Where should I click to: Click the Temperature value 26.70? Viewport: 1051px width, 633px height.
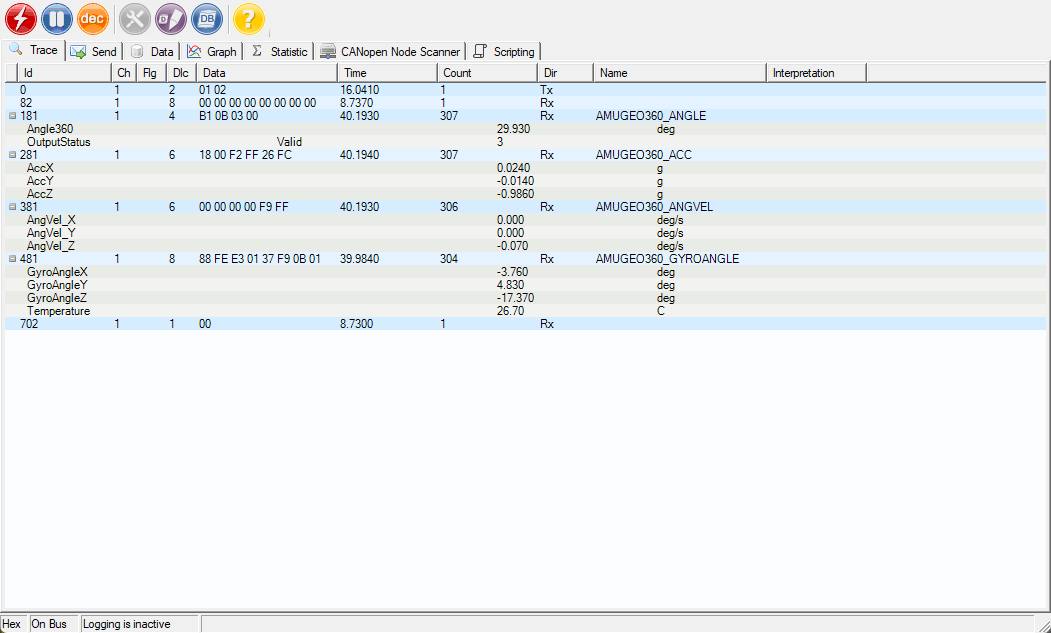(x=511, y=311)
